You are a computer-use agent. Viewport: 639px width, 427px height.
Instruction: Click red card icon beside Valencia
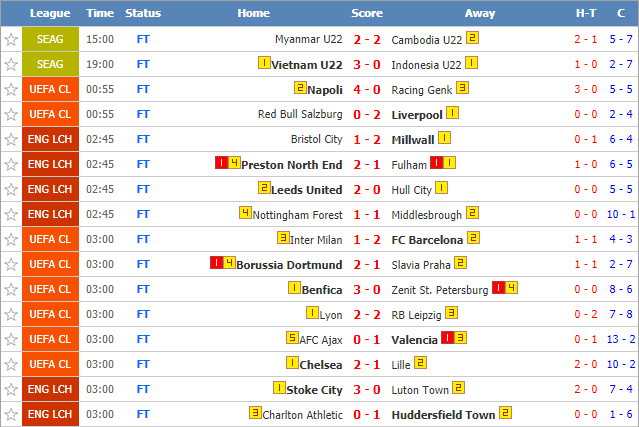[x=447, y=338]
